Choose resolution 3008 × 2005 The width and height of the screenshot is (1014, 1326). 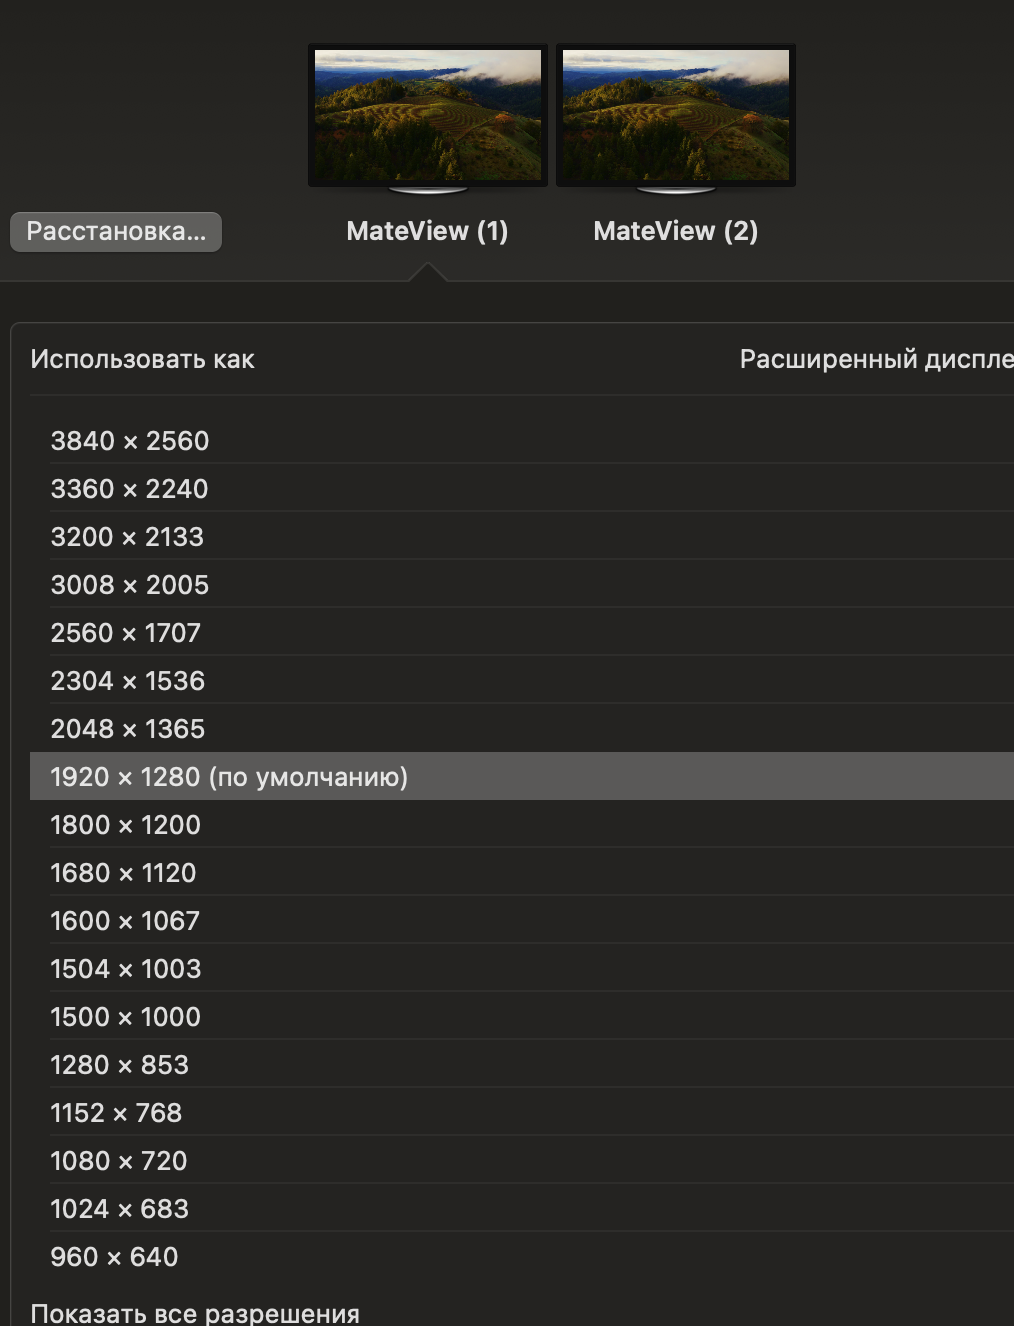[x=522, y=584]
